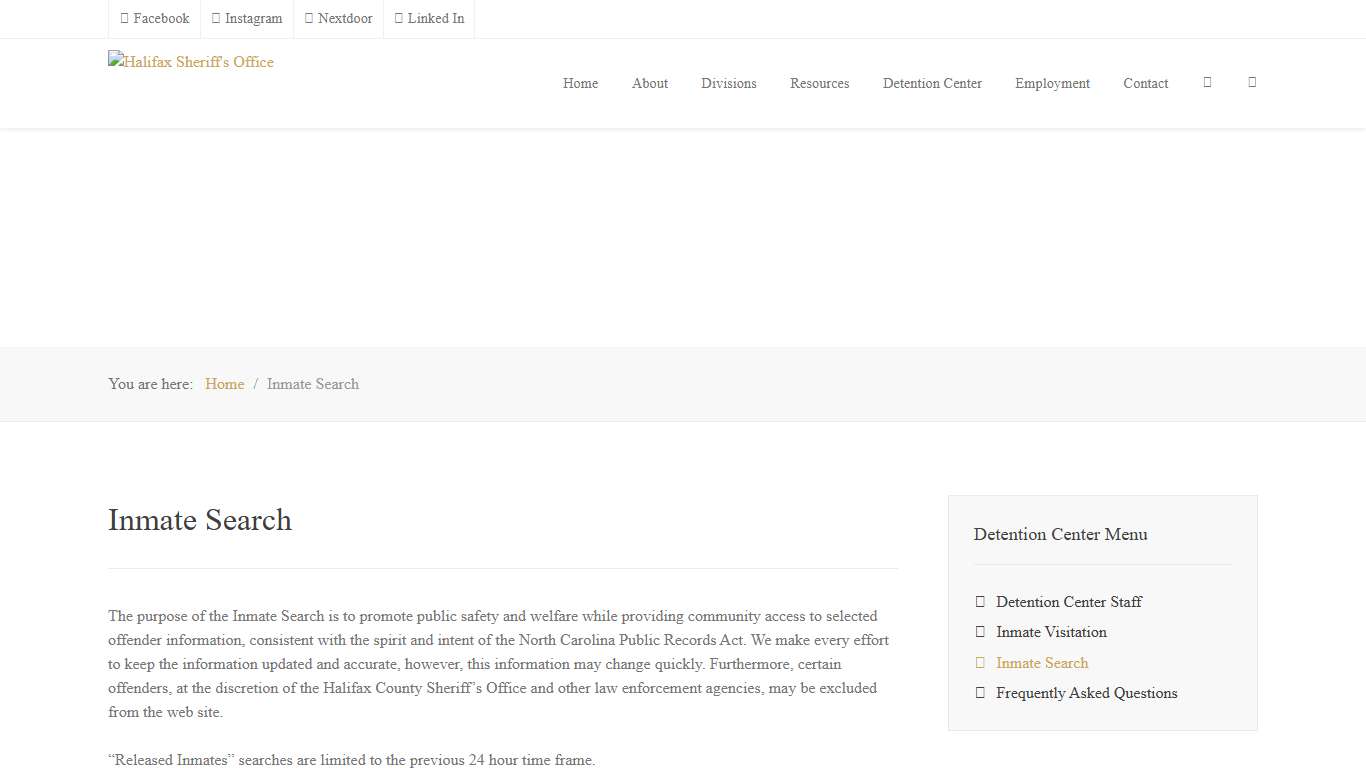Go to Home in the main navigation
This screenshot has width=1366, height=768.
coord(580,83)
